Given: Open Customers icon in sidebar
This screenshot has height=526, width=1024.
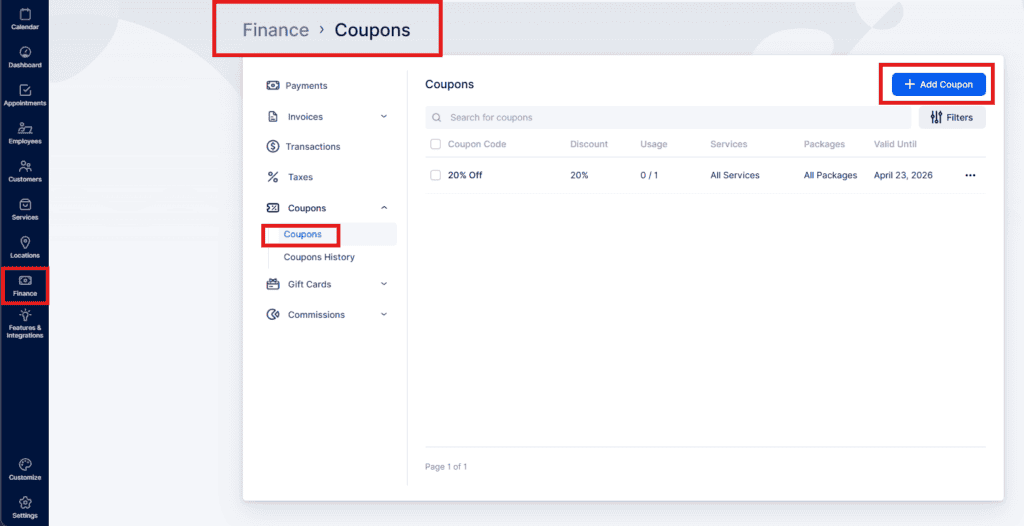Looking at the screenshot, I should [25, 166].
